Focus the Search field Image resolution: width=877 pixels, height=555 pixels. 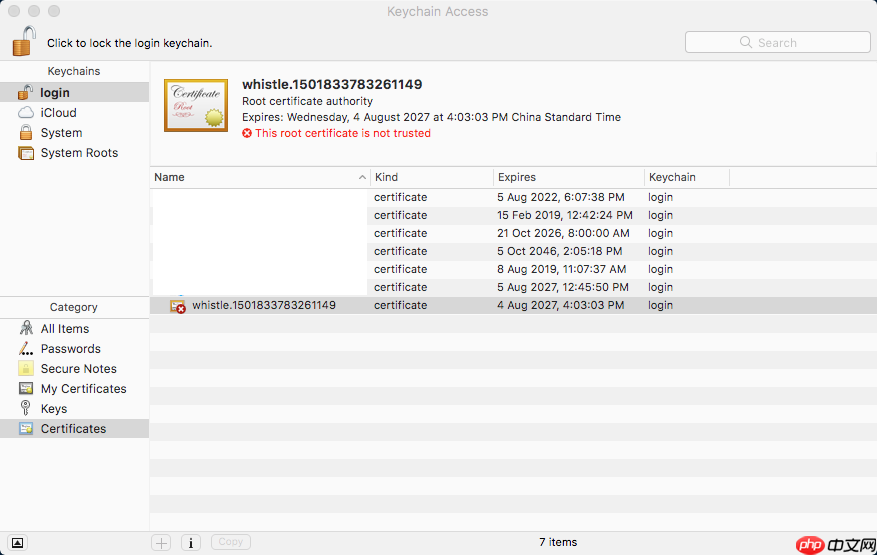pyautogui.click(x=777, y=43)
